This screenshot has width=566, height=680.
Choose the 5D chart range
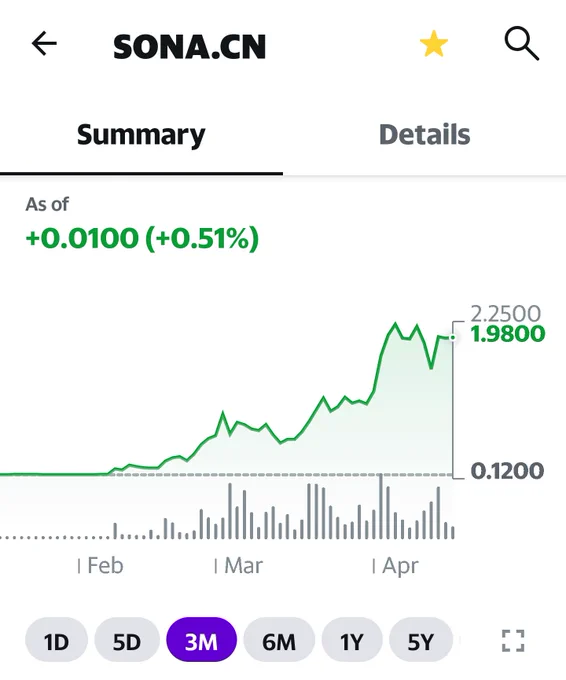coord(127,641)
